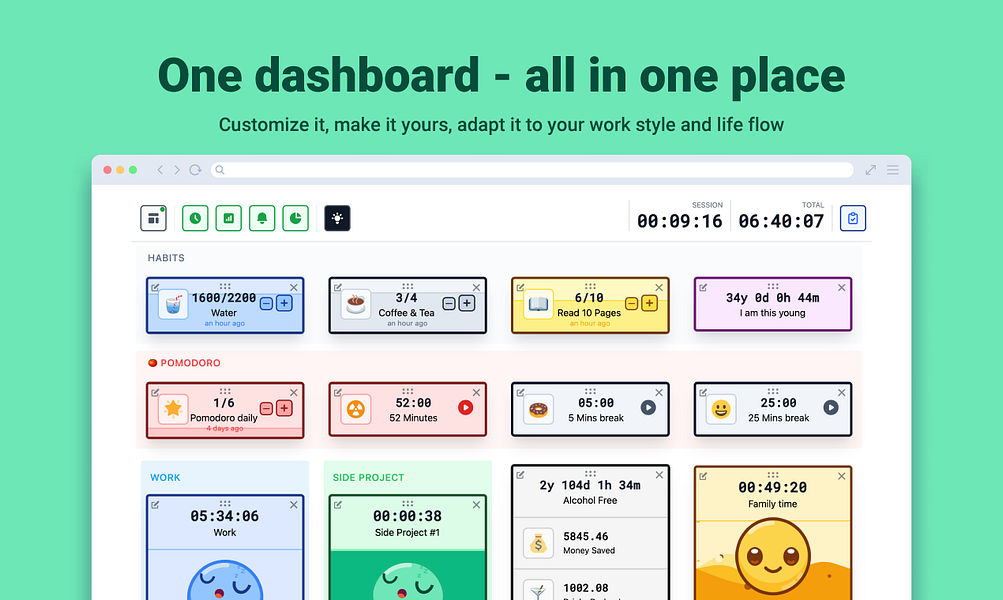The image size is (1003, 600).
Task: Open the bell reminders icon
Action: click(x=262, y=218)
